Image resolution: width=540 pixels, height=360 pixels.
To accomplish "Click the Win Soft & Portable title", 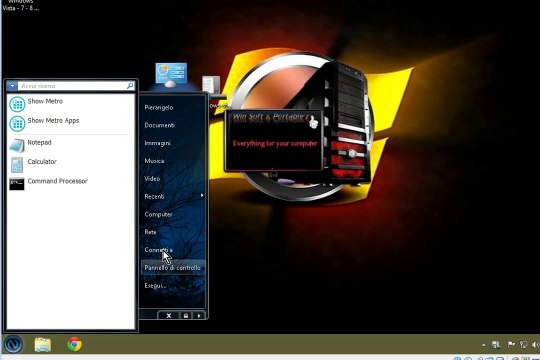I will [x=271, y=117].
